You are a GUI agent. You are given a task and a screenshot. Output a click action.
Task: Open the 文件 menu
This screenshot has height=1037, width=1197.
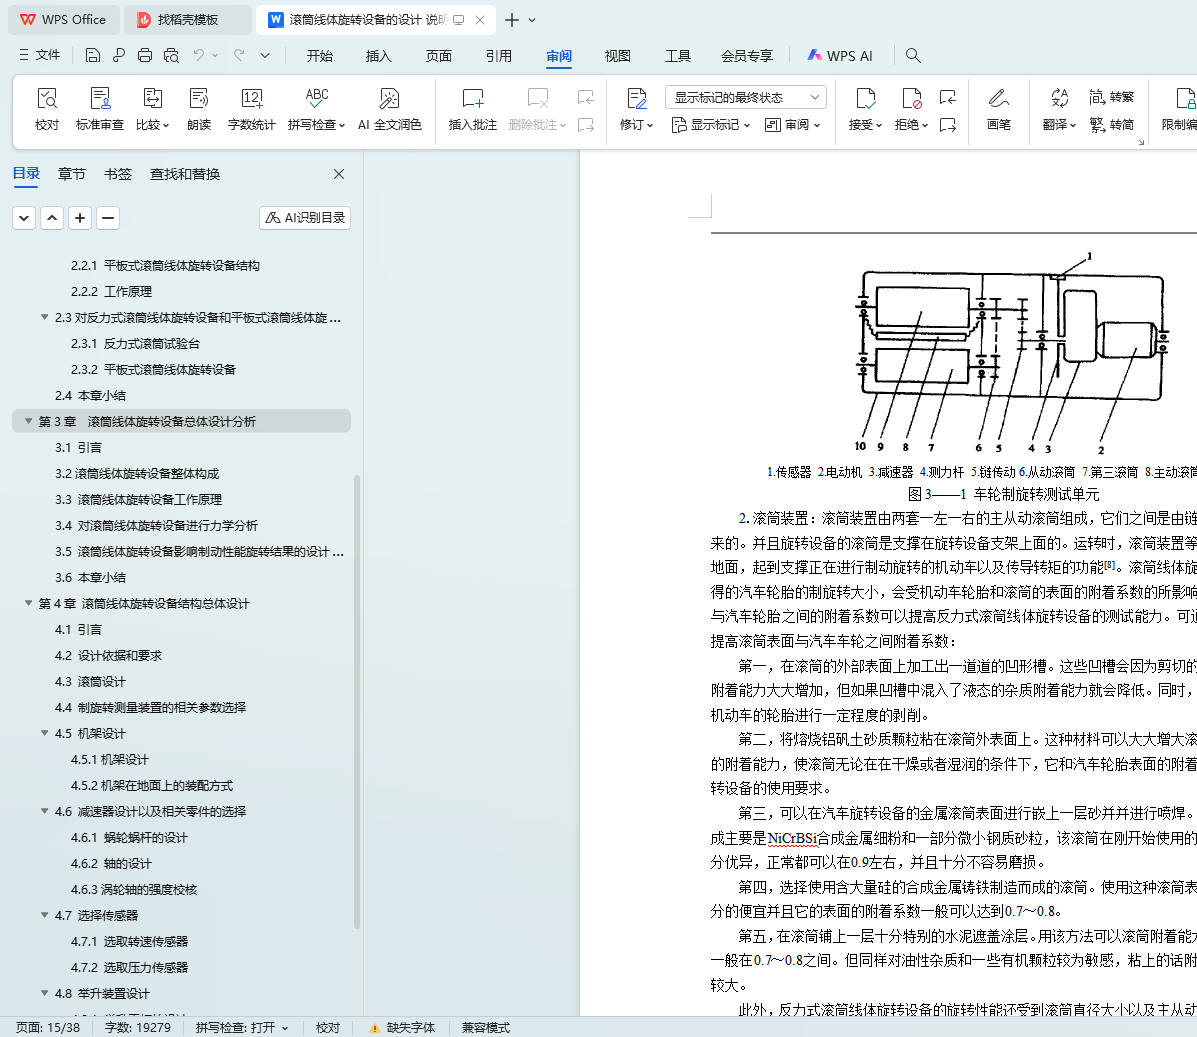40,55
